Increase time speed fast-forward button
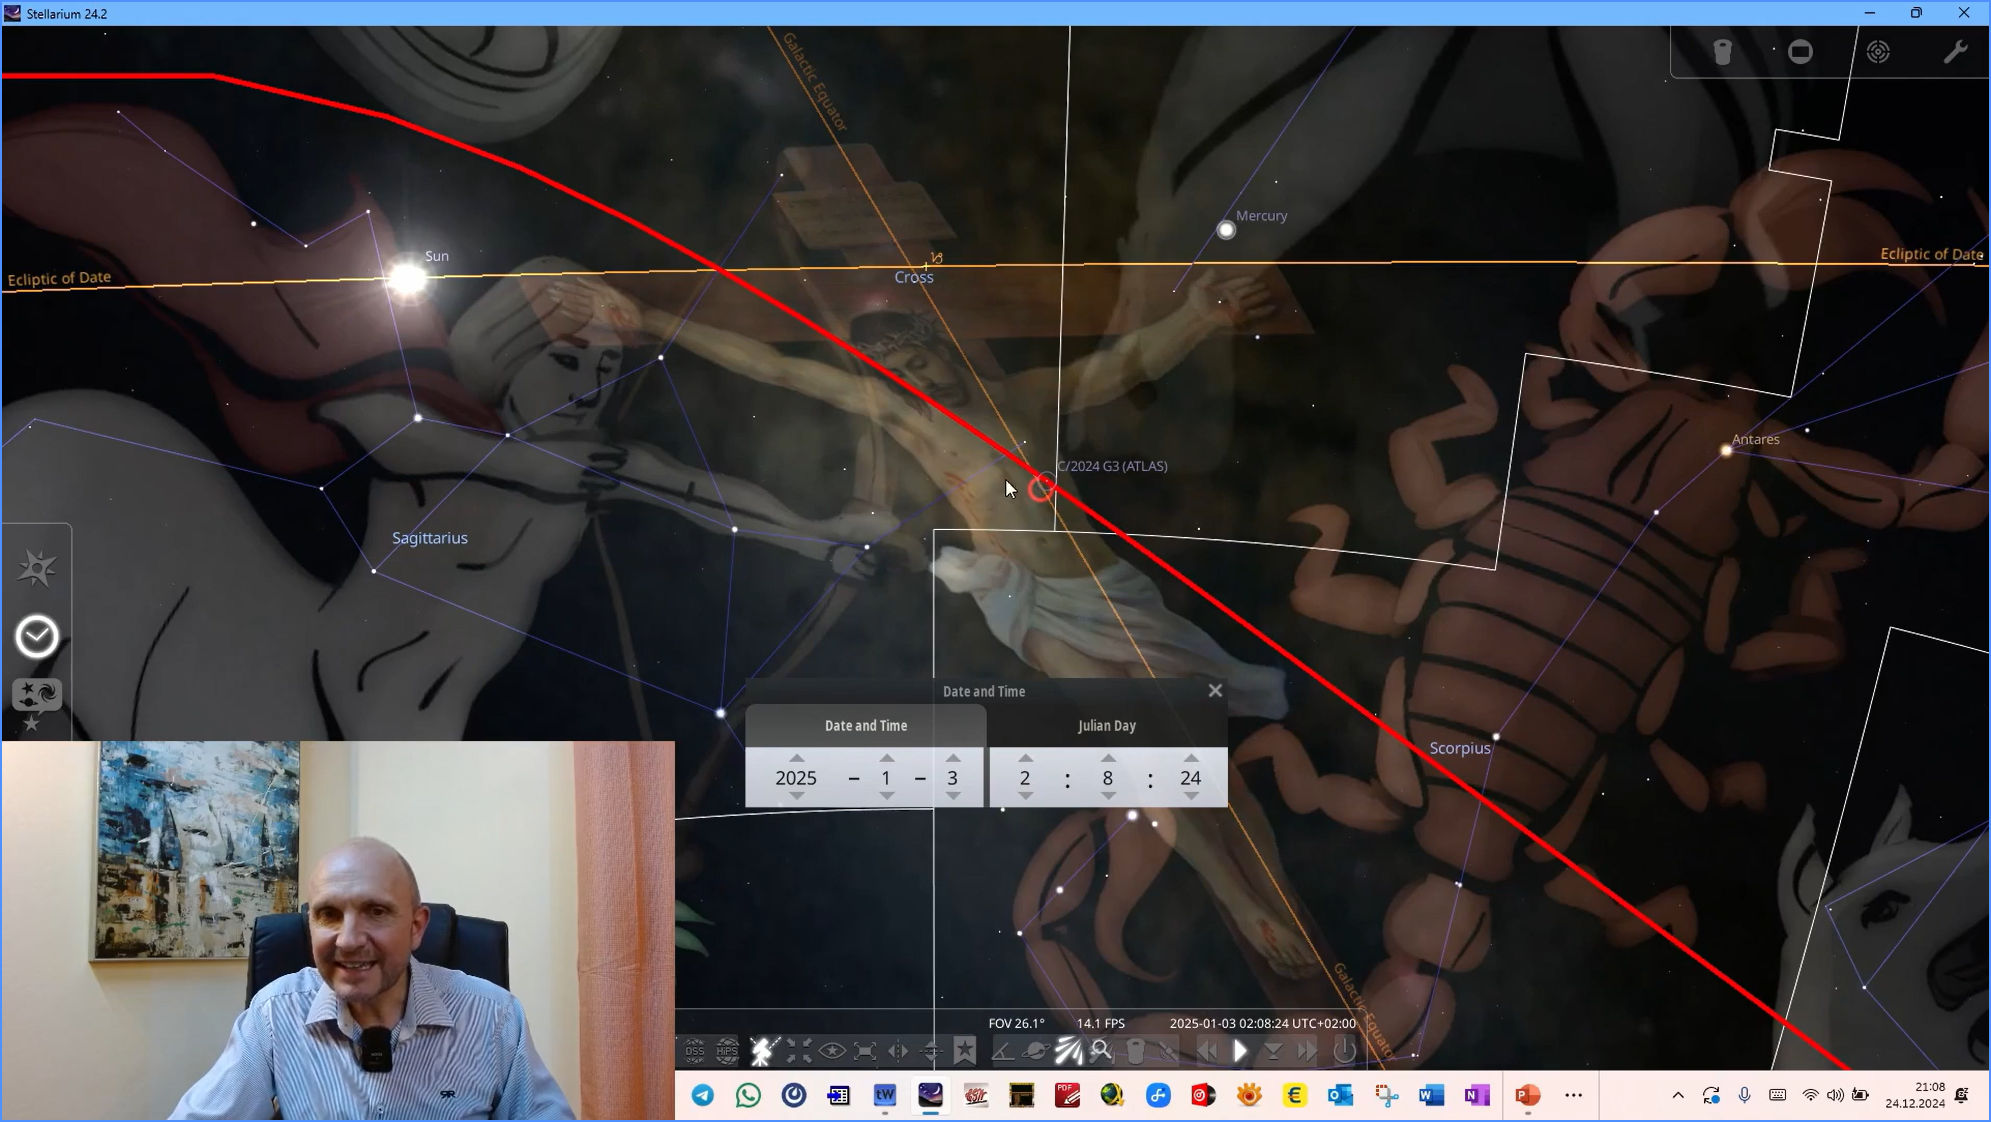This screenshot has width=1991, height=1122. [x=1306, y=1051]
